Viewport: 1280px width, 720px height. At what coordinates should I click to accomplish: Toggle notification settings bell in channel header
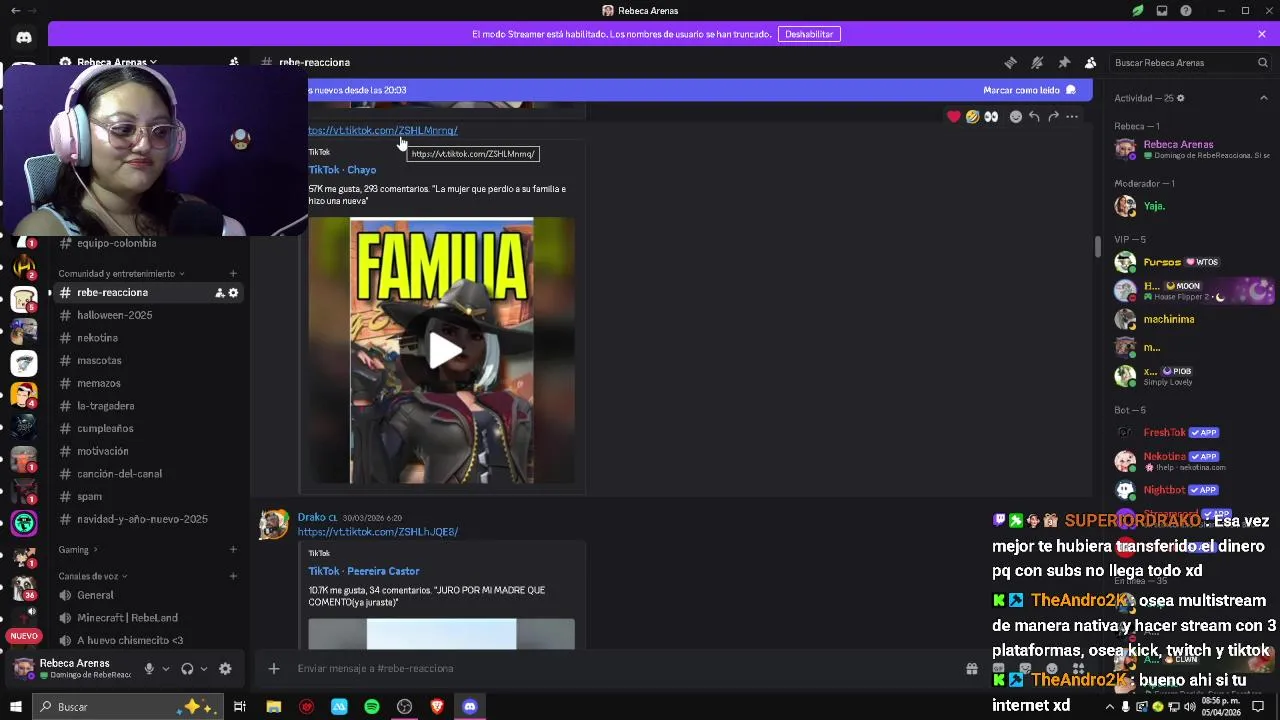tap(1037, 62)
